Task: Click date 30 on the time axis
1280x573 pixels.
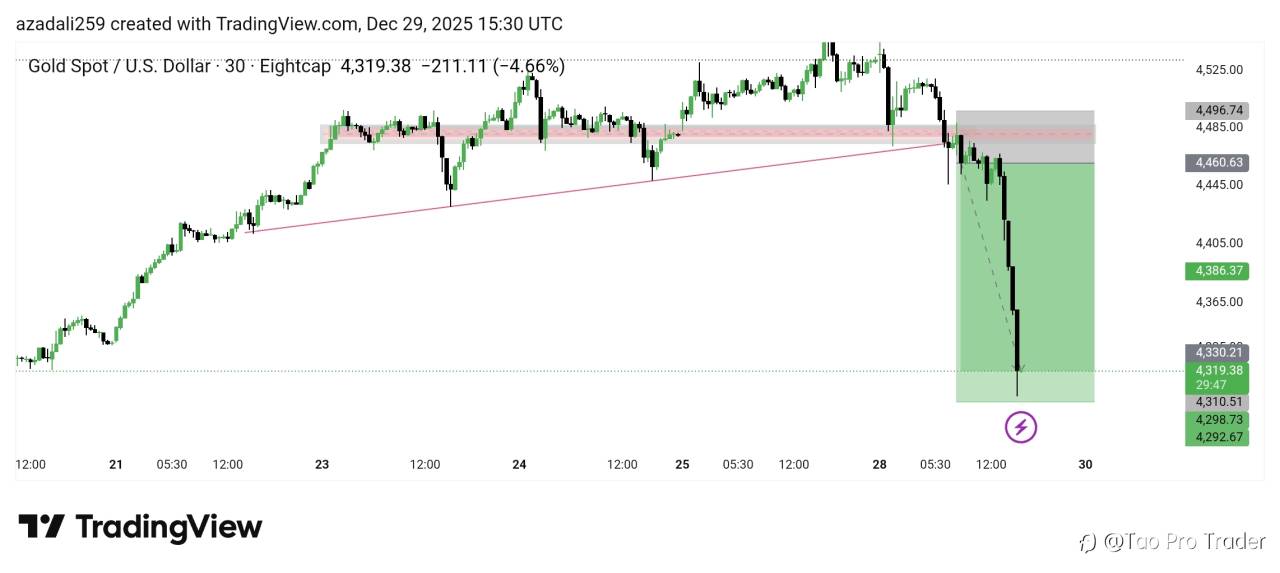Action: [1085, 464]
